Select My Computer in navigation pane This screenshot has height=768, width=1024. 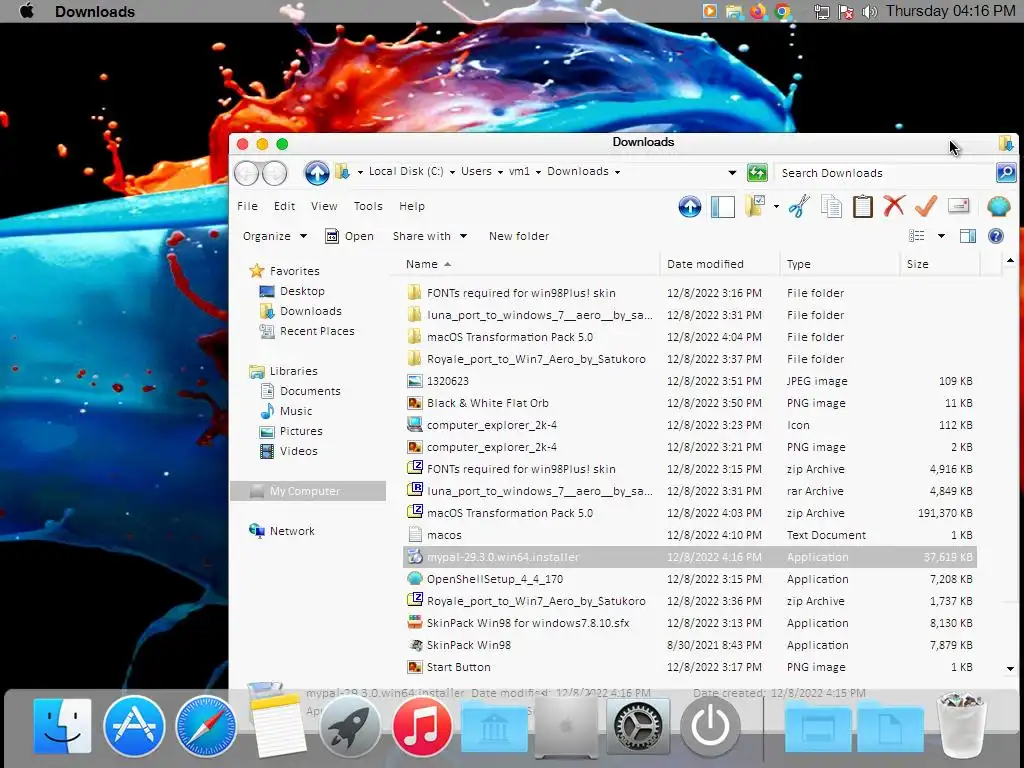click(308, 491)
